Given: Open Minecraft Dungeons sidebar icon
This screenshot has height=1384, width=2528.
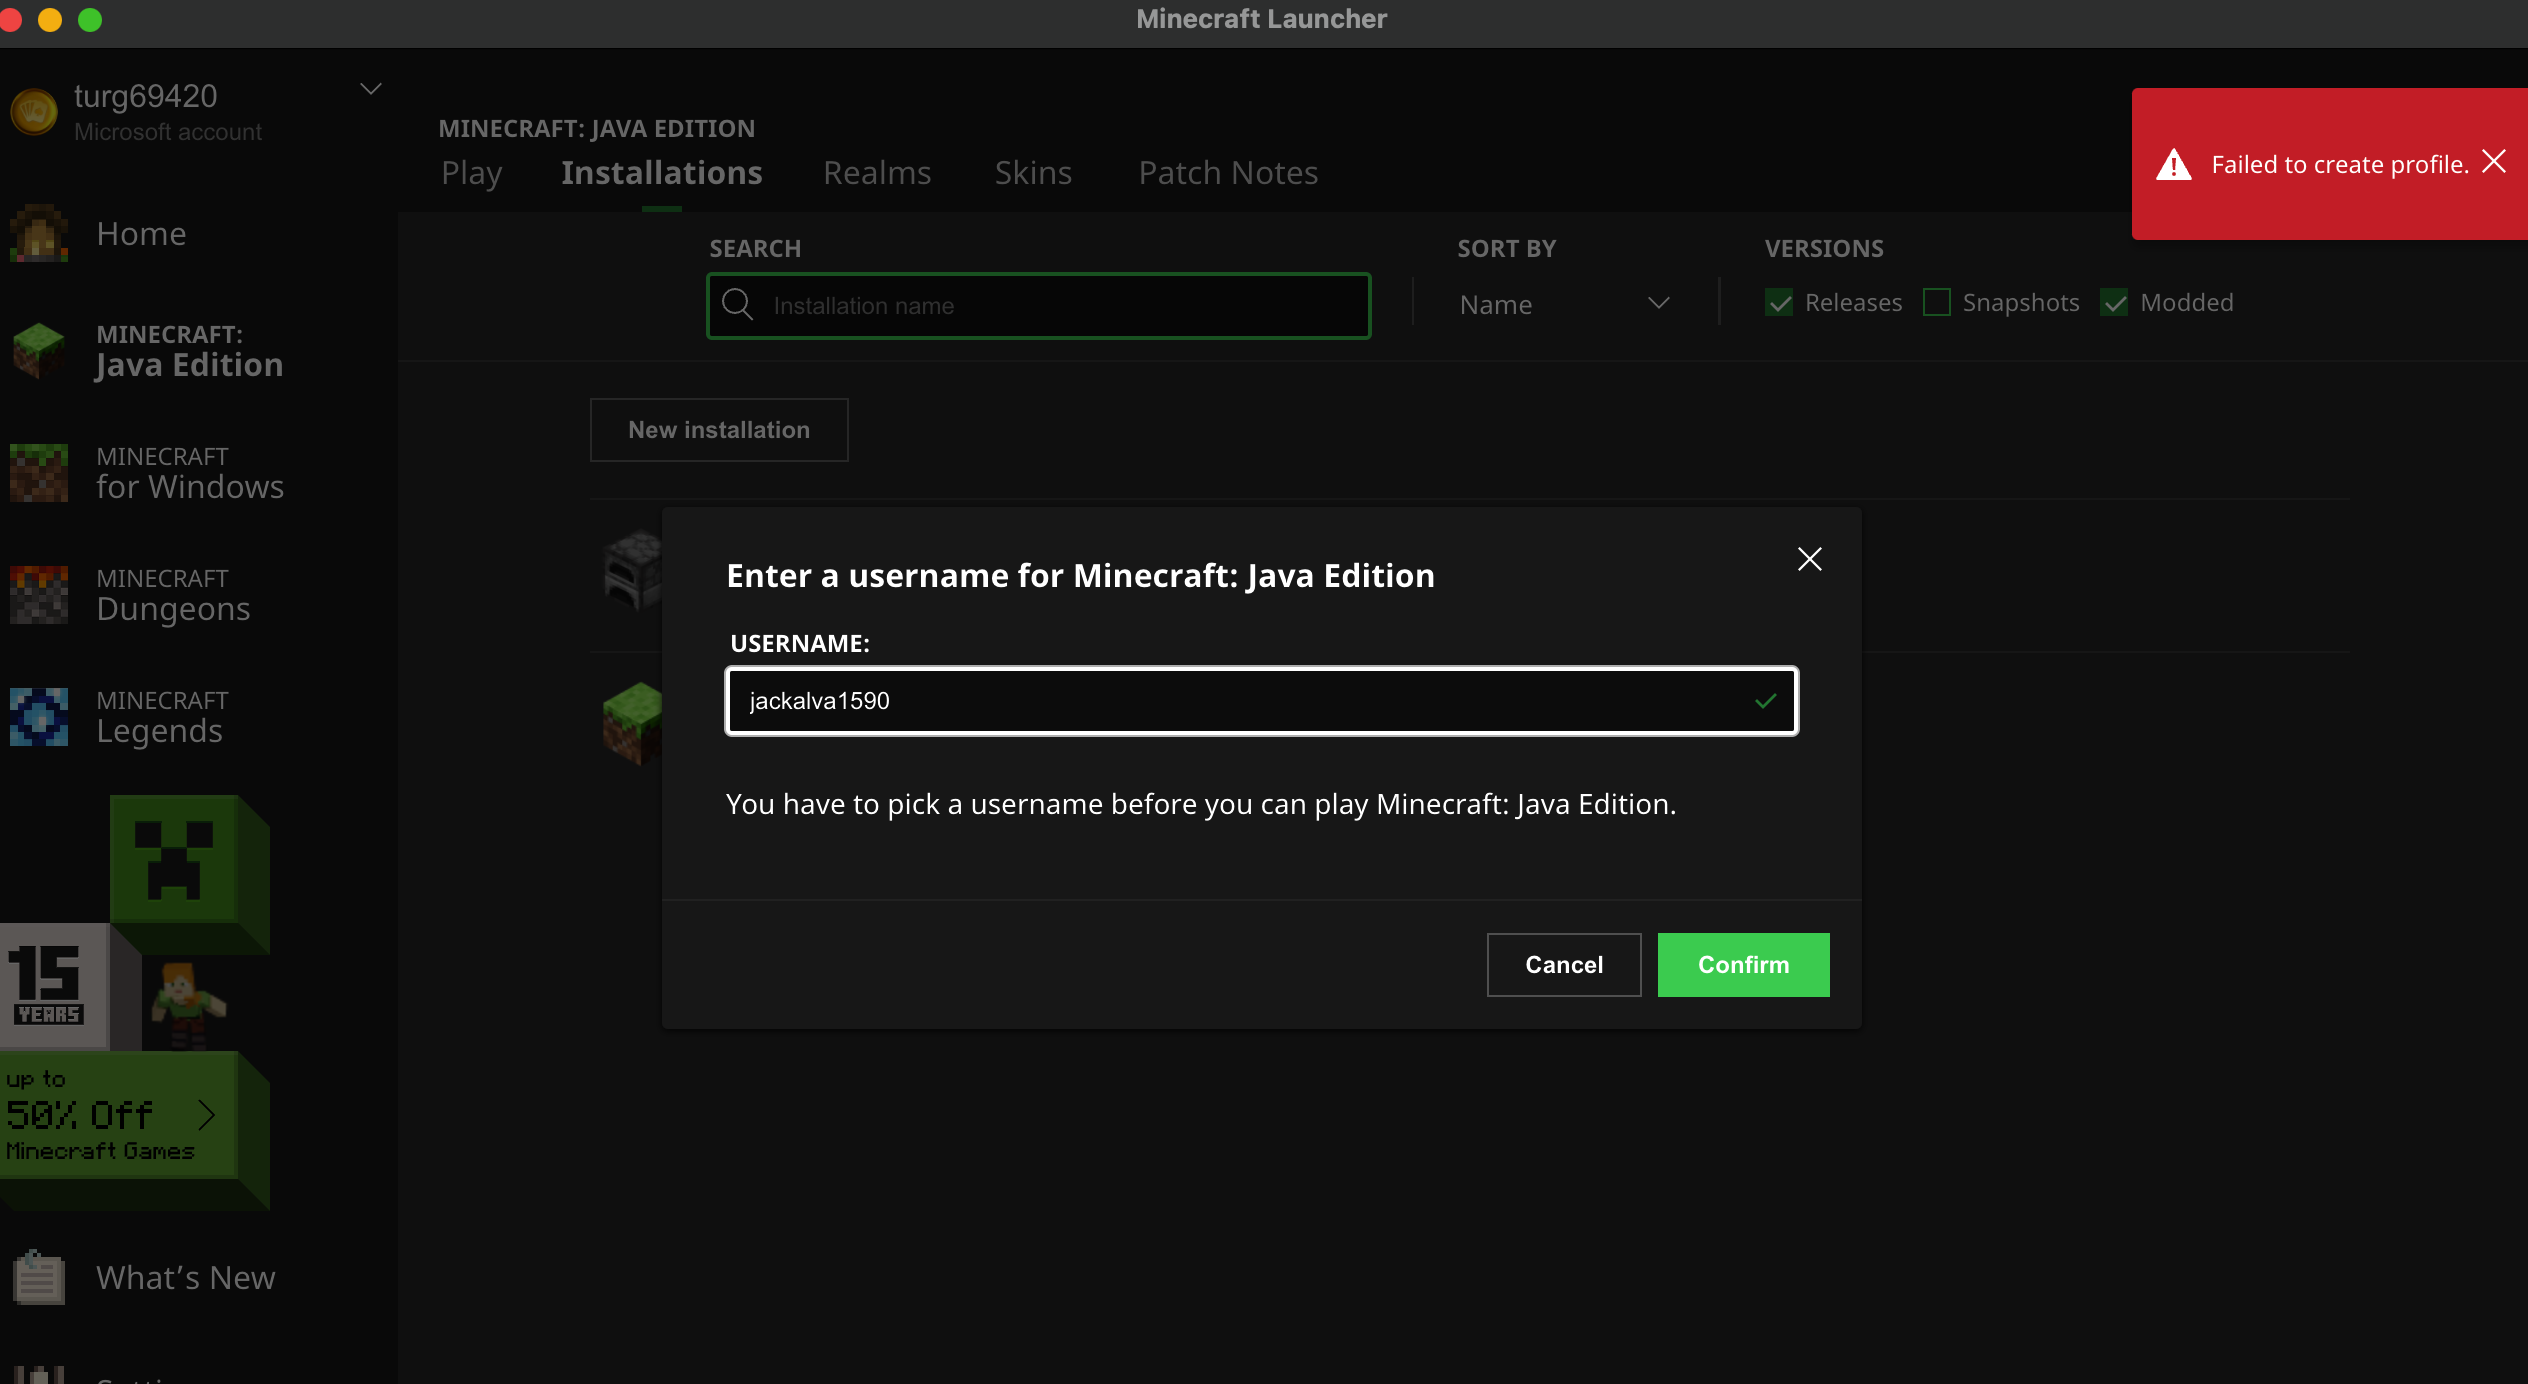Looking at the screenshot, I should click(39, 595).
